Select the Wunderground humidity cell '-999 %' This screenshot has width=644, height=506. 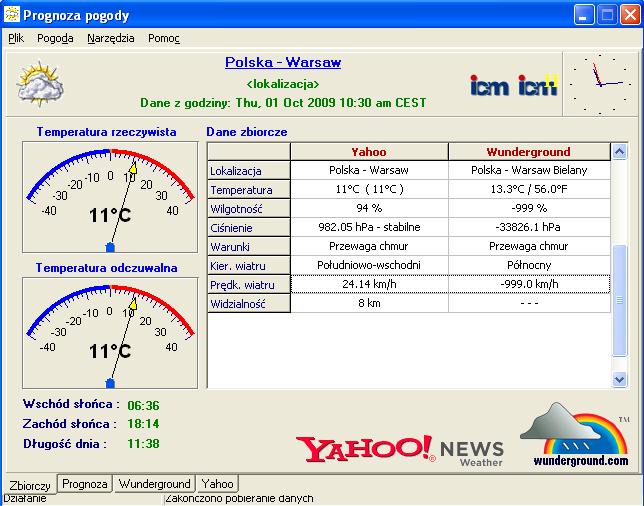(529, 208)
